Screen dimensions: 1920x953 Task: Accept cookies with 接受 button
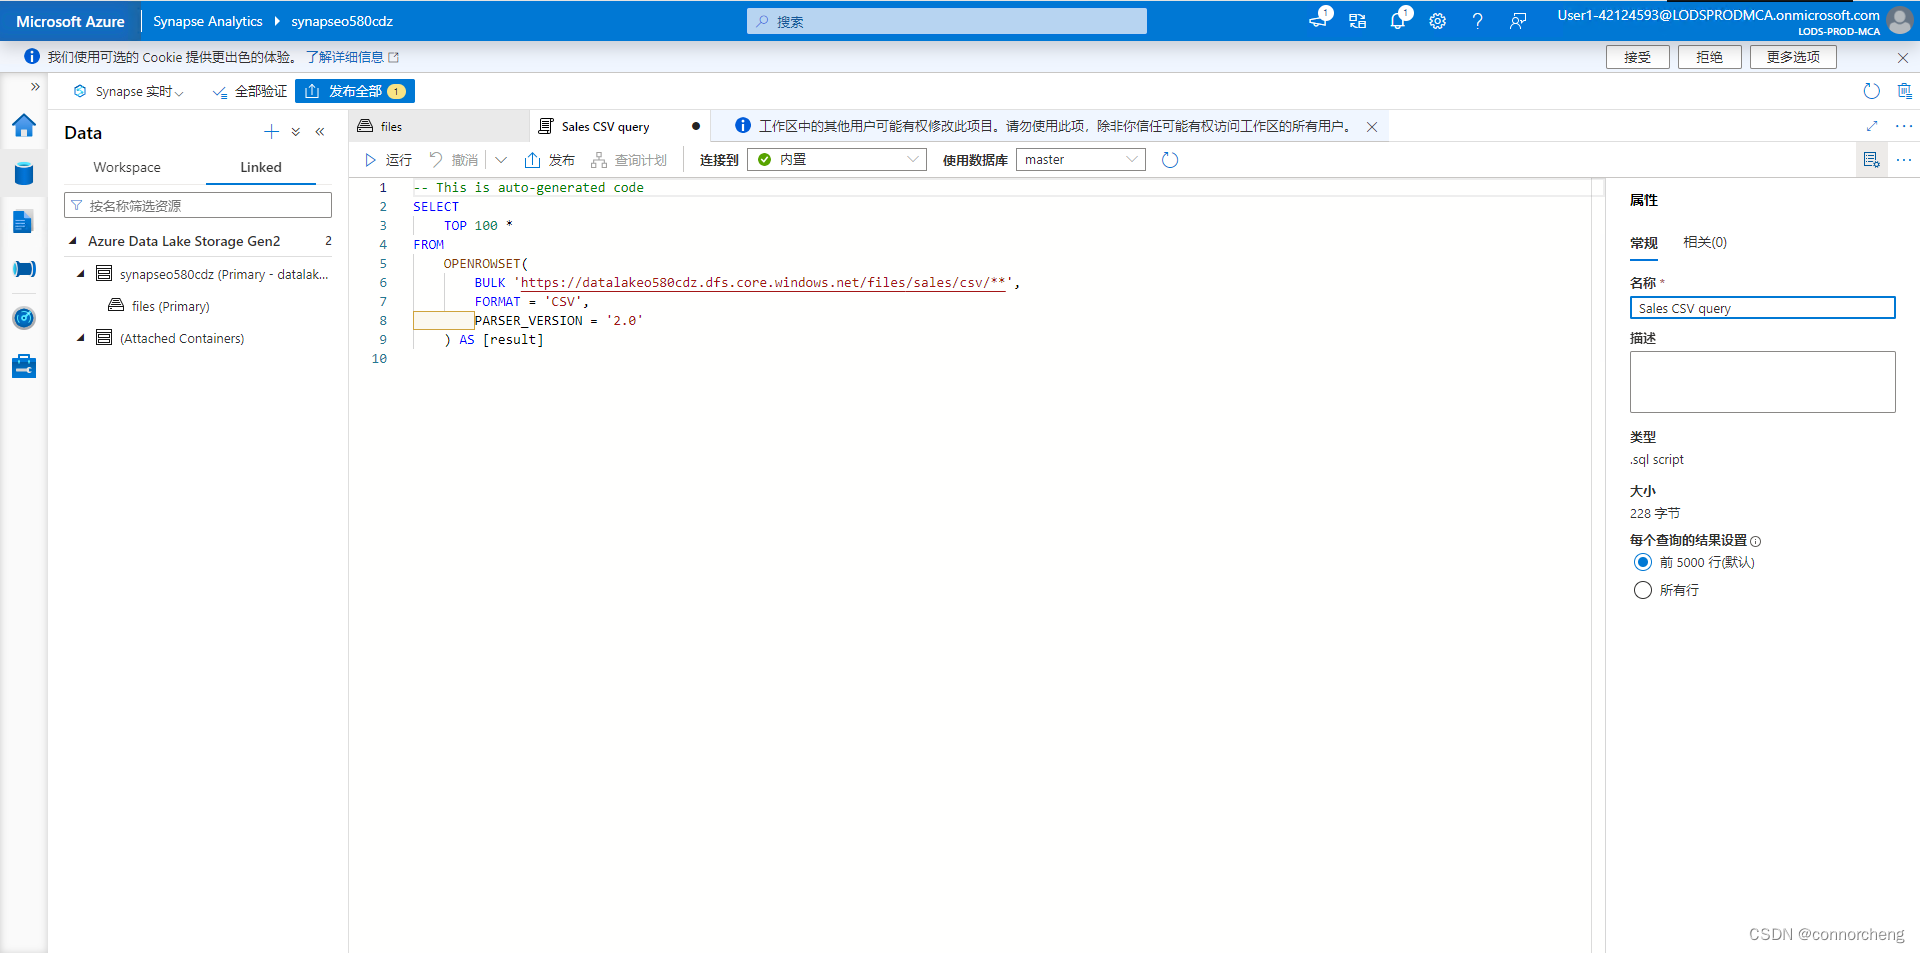pyautogui.click(x=1637, y=57)
